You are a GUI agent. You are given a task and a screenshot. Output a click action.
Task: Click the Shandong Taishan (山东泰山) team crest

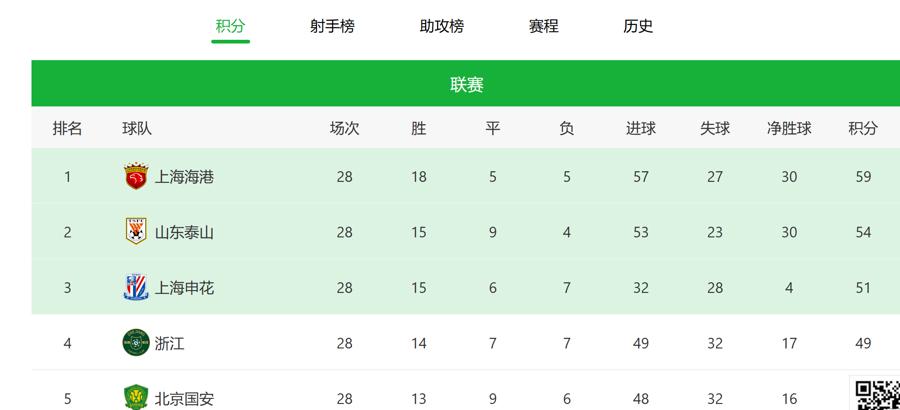click(x=136, y=231)
